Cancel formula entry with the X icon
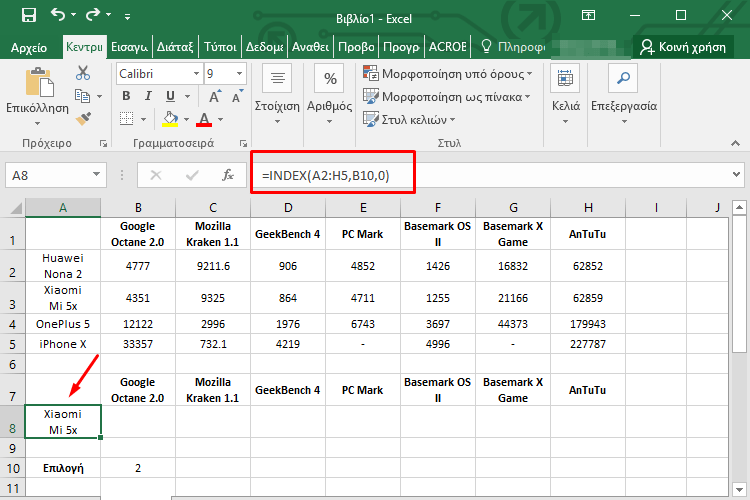 click(x=156, y=176)
